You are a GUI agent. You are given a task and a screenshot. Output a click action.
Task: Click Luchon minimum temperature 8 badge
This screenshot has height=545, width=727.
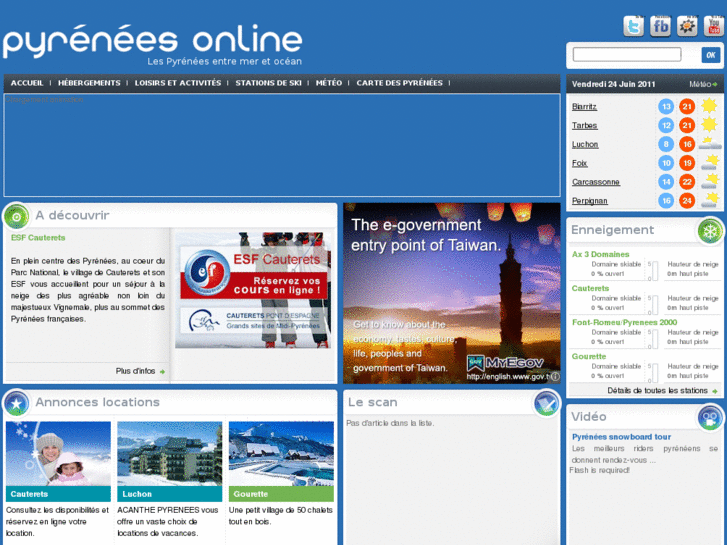point(666,144)
